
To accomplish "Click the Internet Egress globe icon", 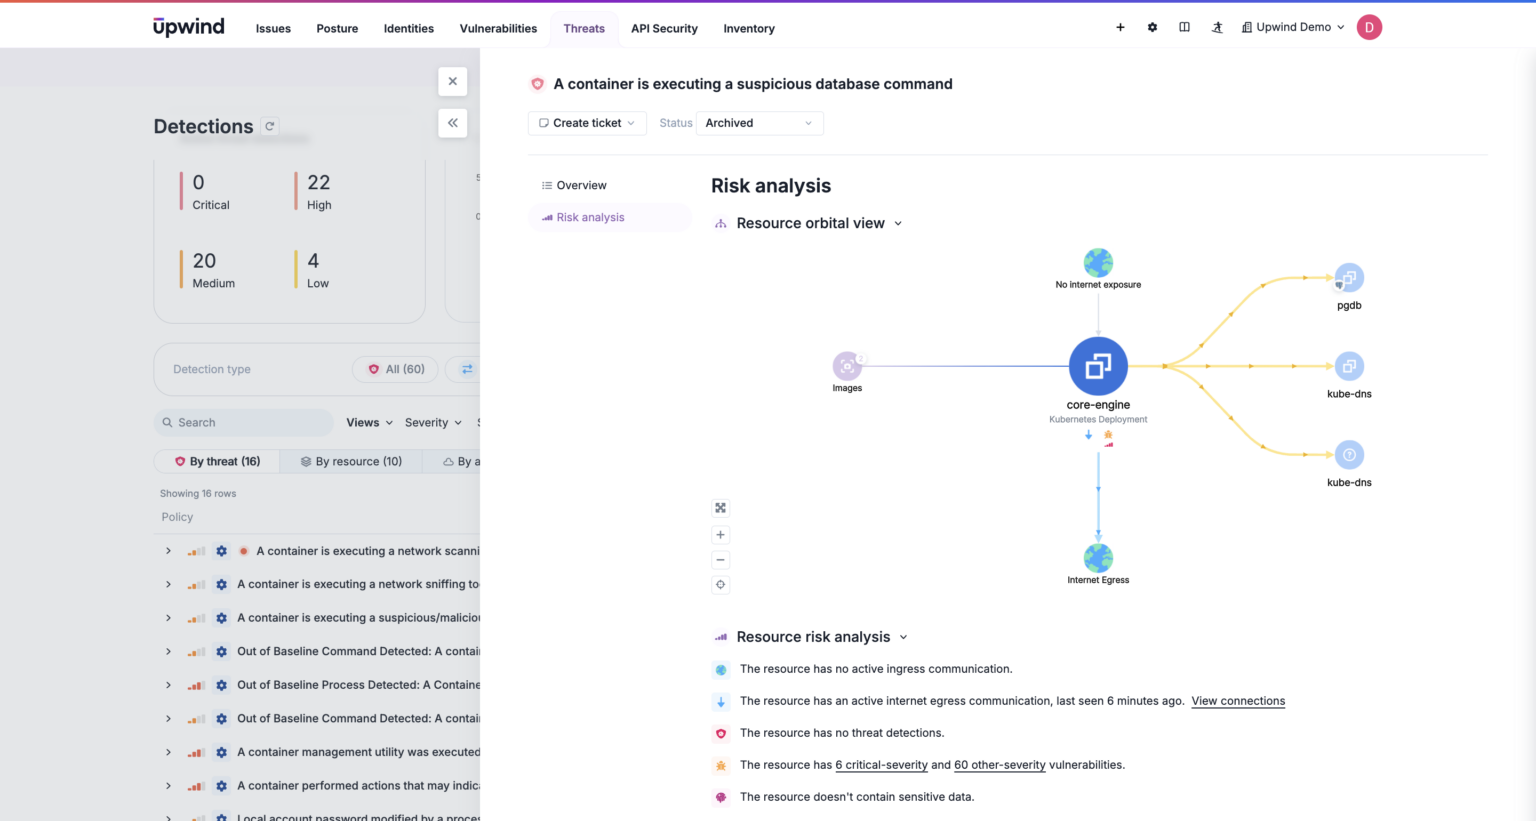I will click(1098, 558).
